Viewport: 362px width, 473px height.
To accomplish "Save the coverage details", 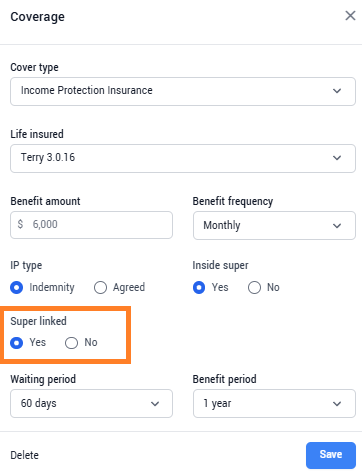I will pos(331,455).
